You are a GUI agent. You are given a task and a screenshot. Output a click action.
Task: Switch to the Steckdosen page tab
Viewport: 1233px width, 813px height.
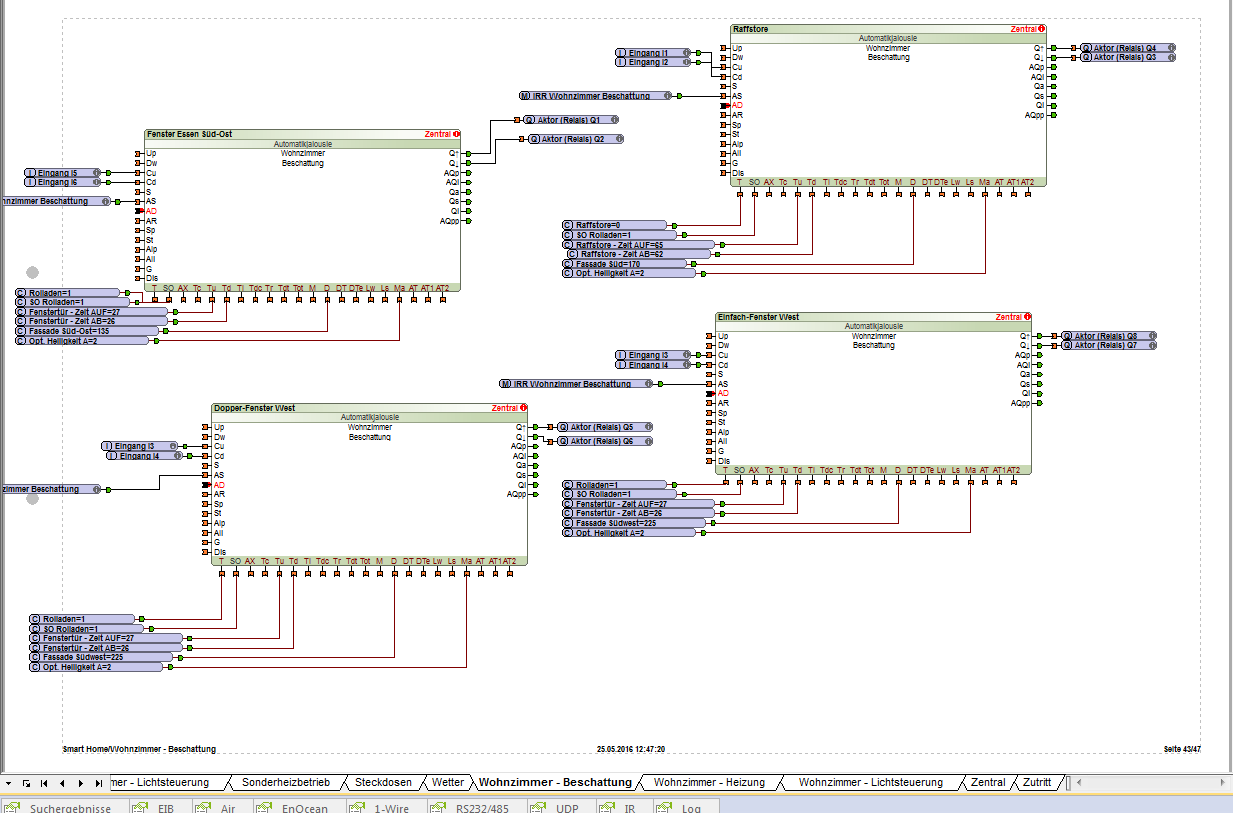point(383,782)
